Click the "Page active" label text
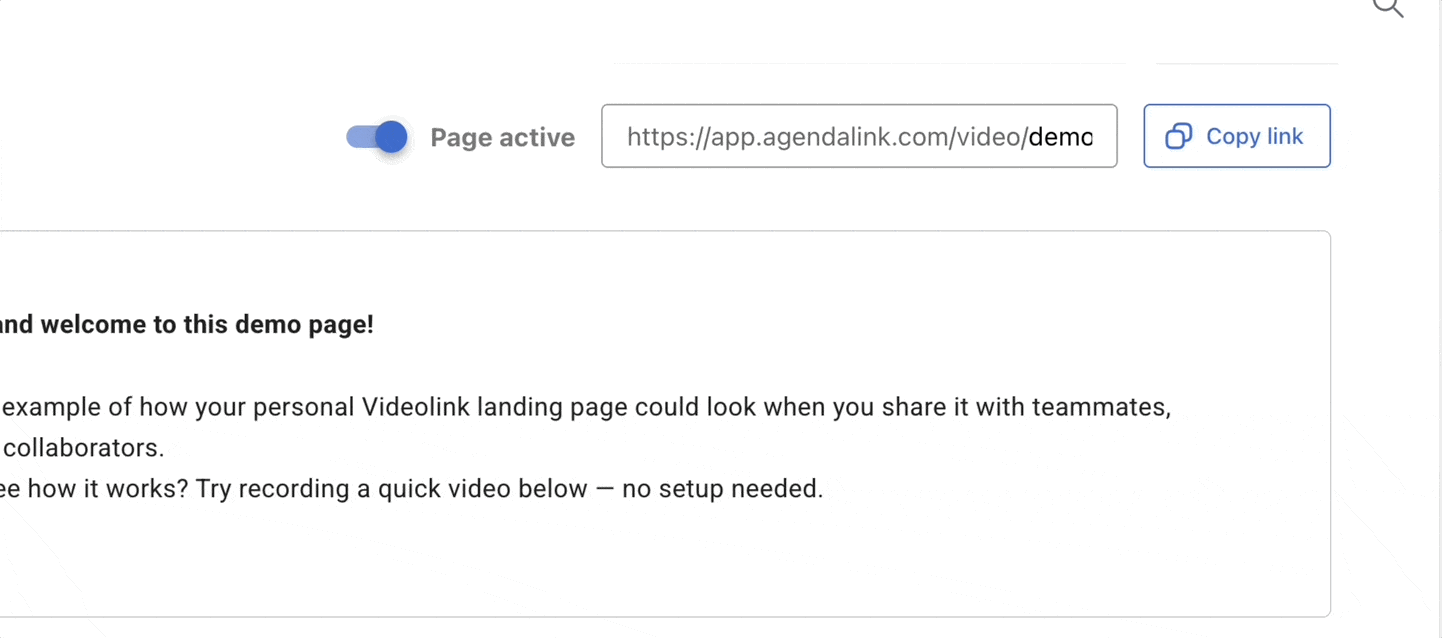This screenshot has width=1442, height=638. click(502, 138)
